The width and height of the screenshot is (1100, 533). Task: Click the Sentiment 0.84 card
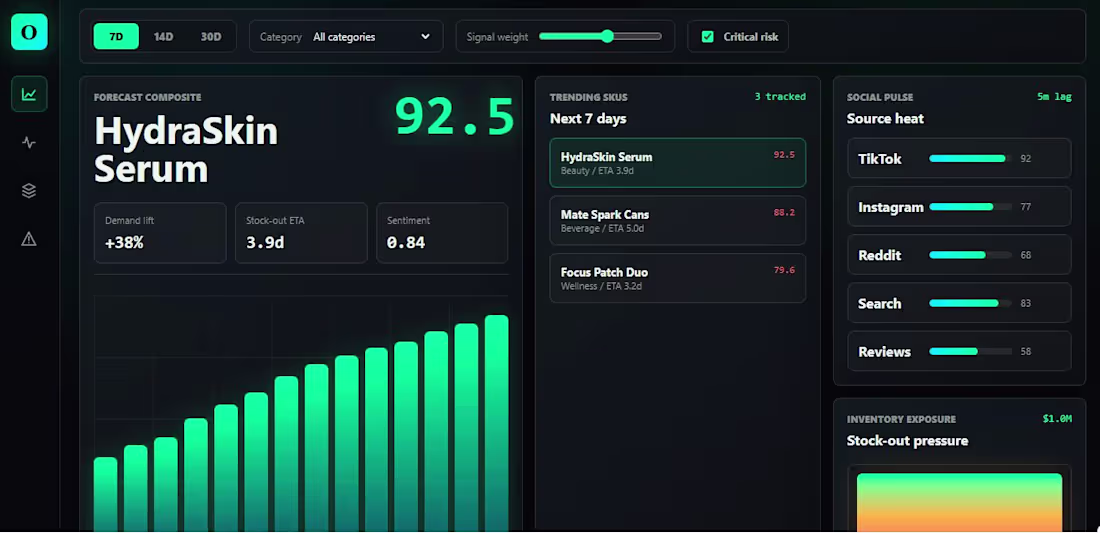point(443,233)
